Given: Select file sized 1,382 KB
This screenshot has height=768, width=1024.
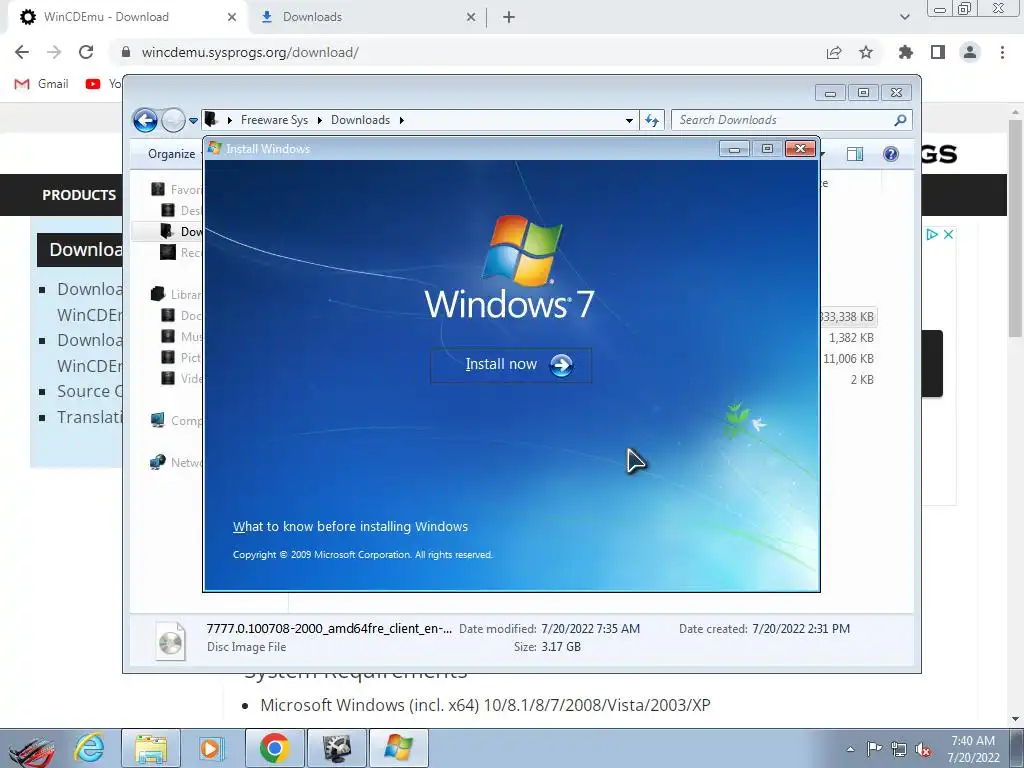Looking at the screenshot, I should [x=850, y=338].
